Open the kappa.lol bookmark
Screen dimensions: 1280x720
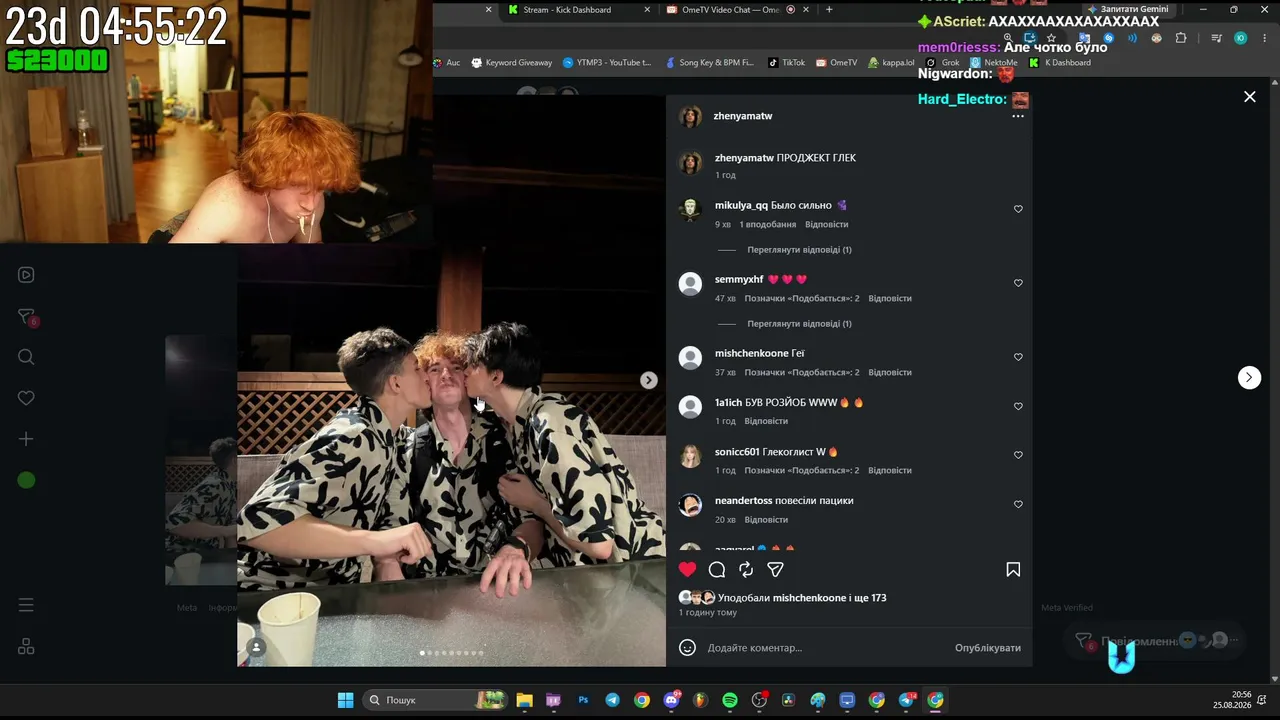coord(891,63)
